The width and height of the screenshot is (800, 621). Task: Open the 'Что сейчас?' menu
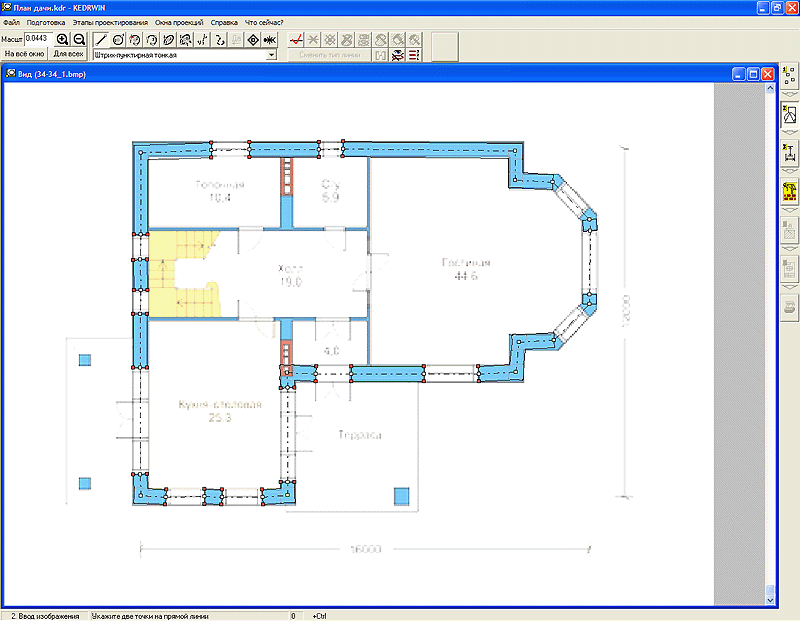pyautogui.click(x=264, y=22)
